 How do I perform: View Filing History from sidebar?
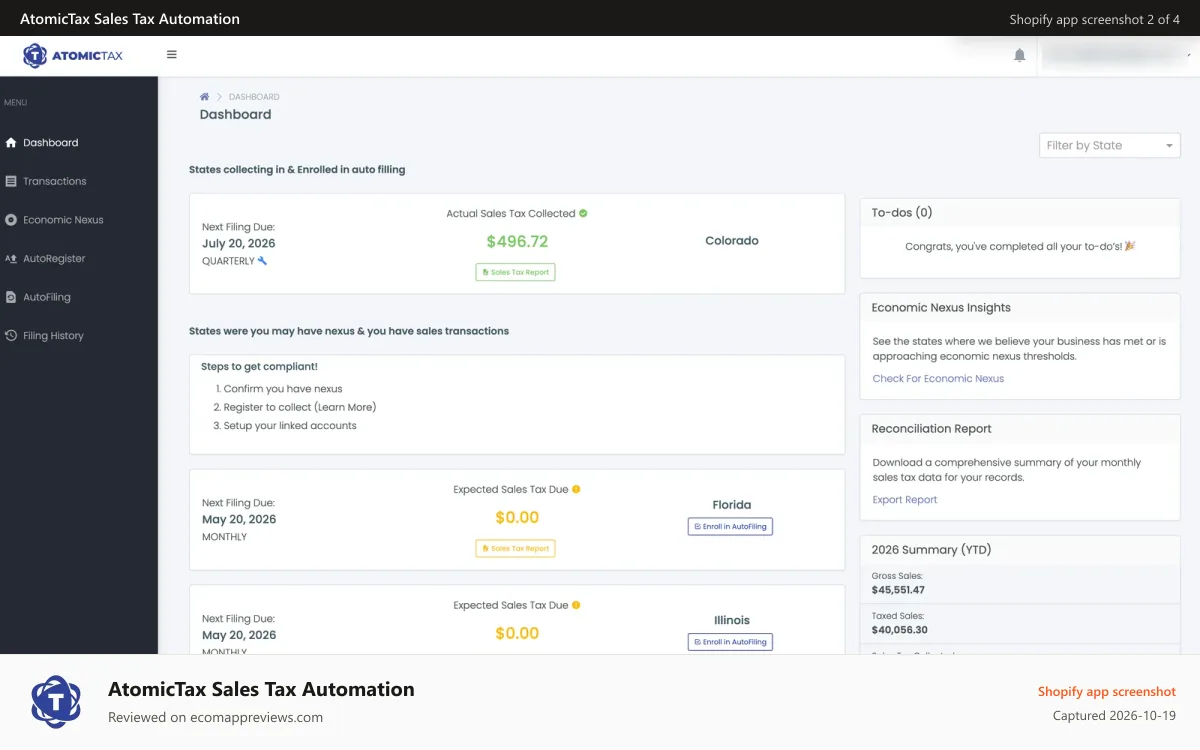[x=53, y=336]
